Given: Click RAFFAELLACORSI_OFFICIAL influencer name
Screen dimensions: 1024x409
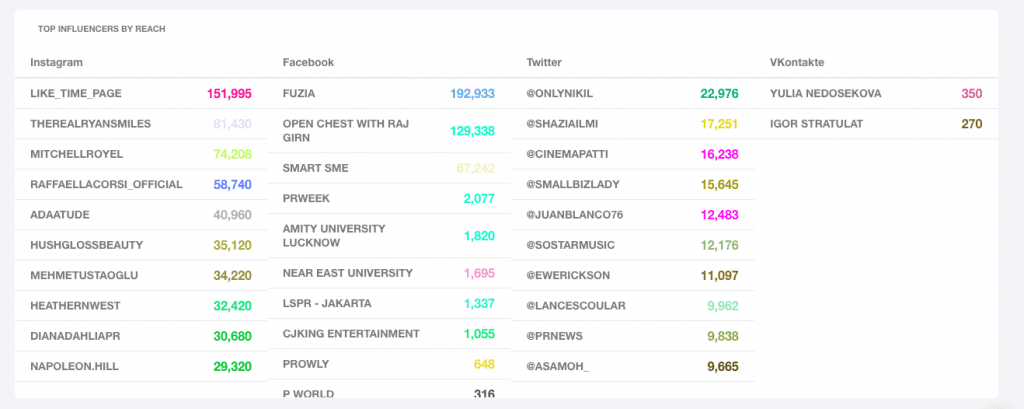Looking at the screenshot, I should (x=106, y=185).
